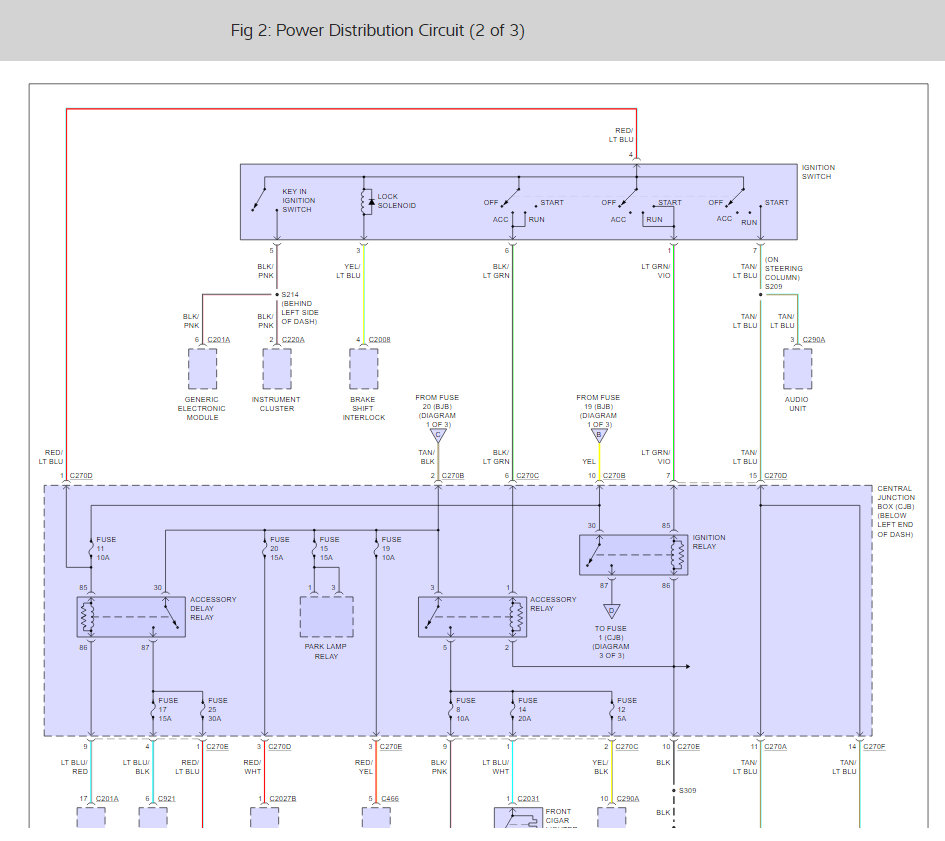This screenshot has height=841, width=945.
Task: Click the Fig 2 Power Distribution Circuit title
Action: (377, 30)
